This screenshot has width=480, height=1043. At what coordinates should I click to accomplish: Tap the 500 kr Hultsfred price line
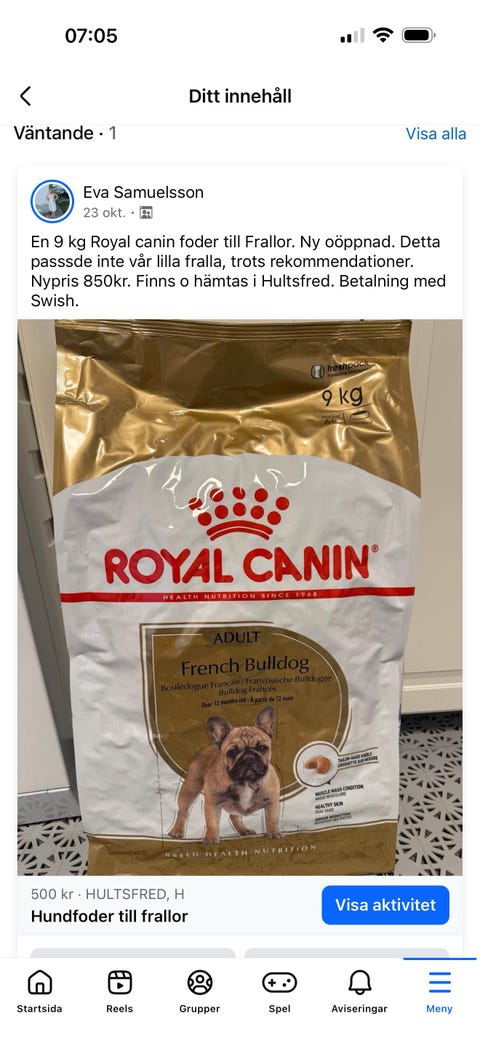tap(108, 894)
